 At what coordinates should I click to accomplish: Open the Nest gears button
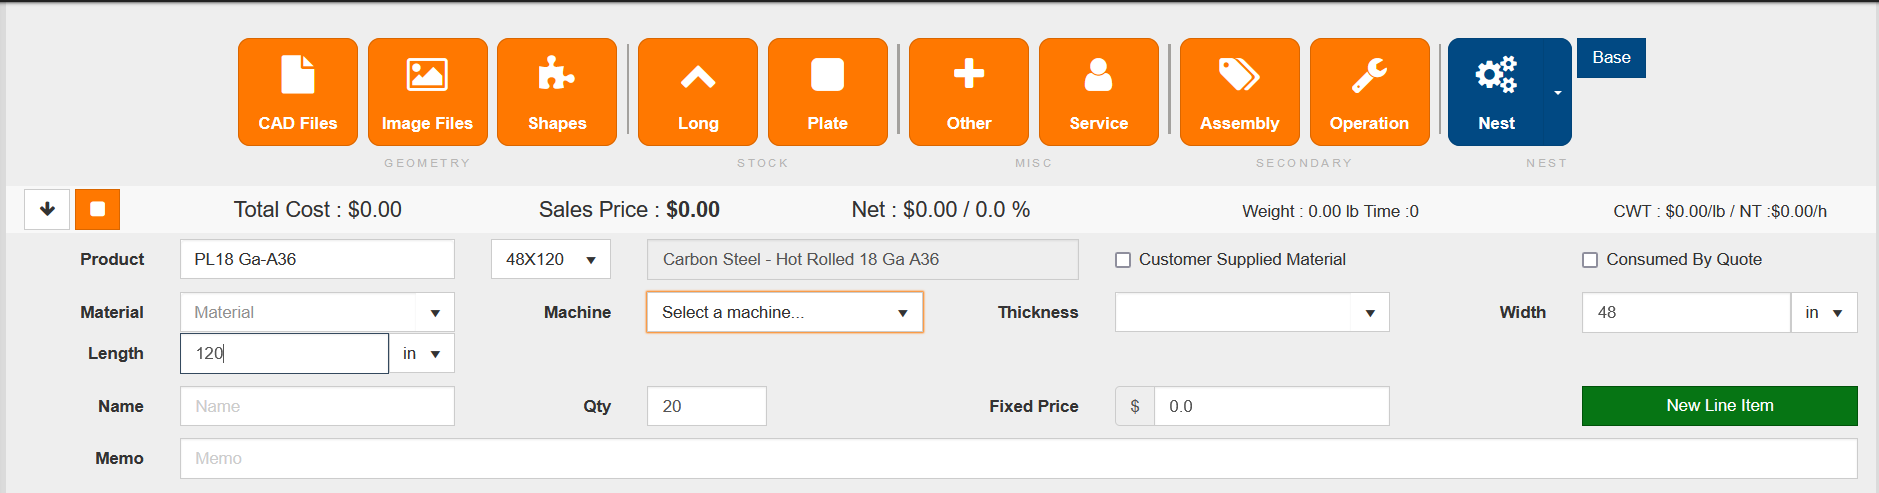pos(1495,92)
